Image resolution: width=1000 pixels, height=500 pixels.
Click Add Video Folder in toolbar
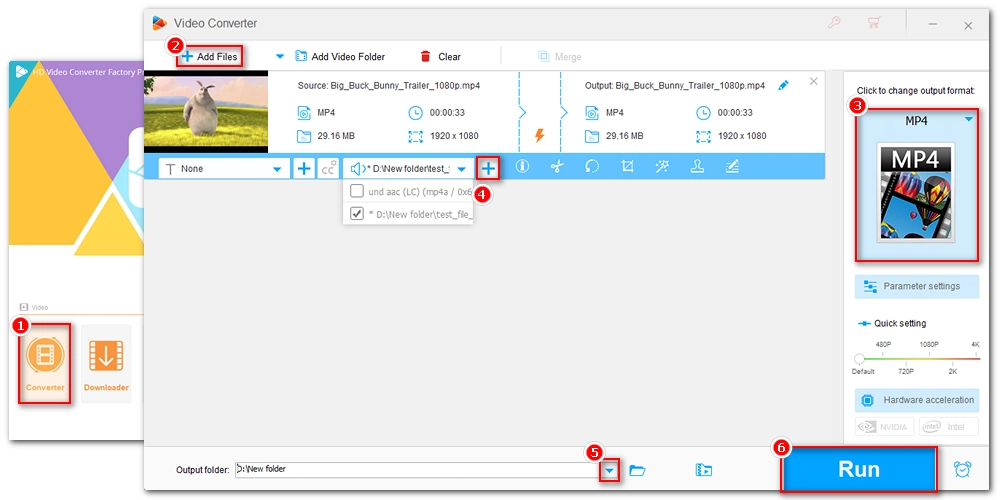(339, 57)
